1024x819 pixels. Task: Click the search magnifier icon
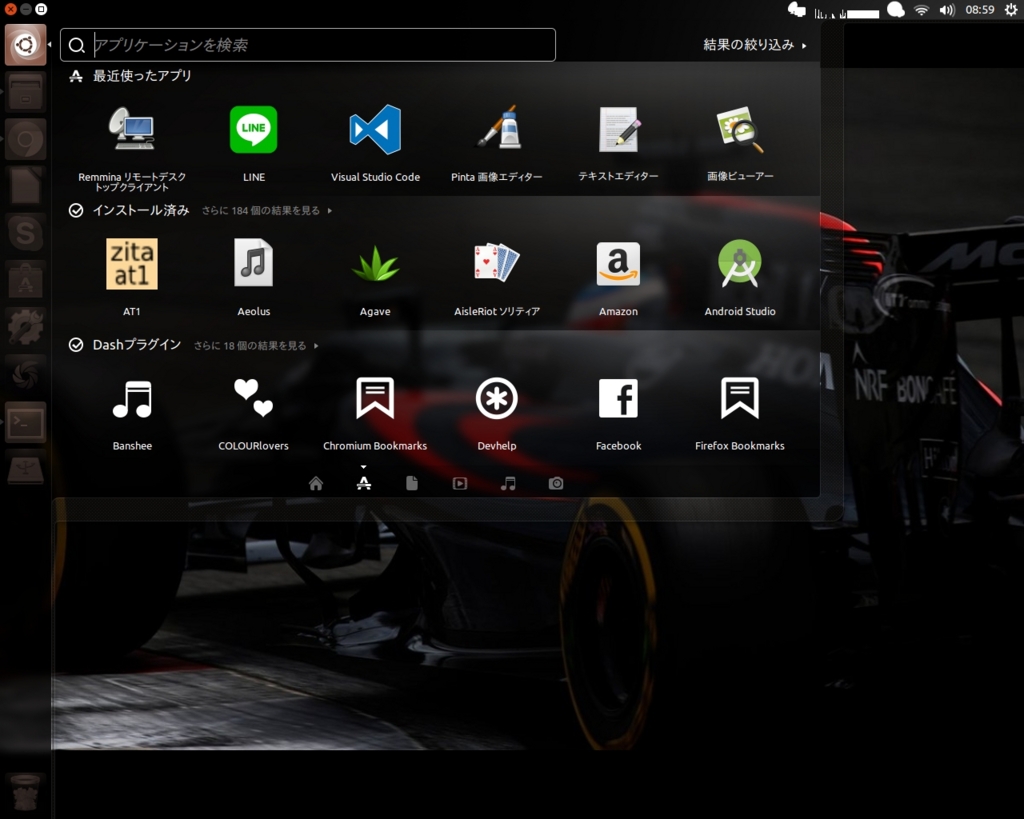(x=76, y=45)
